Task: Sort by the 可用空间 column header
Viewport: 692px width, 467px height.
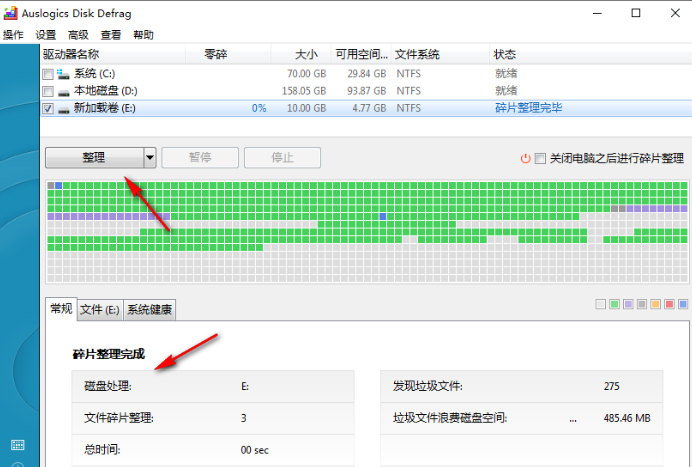Action: tap(361, 54)
